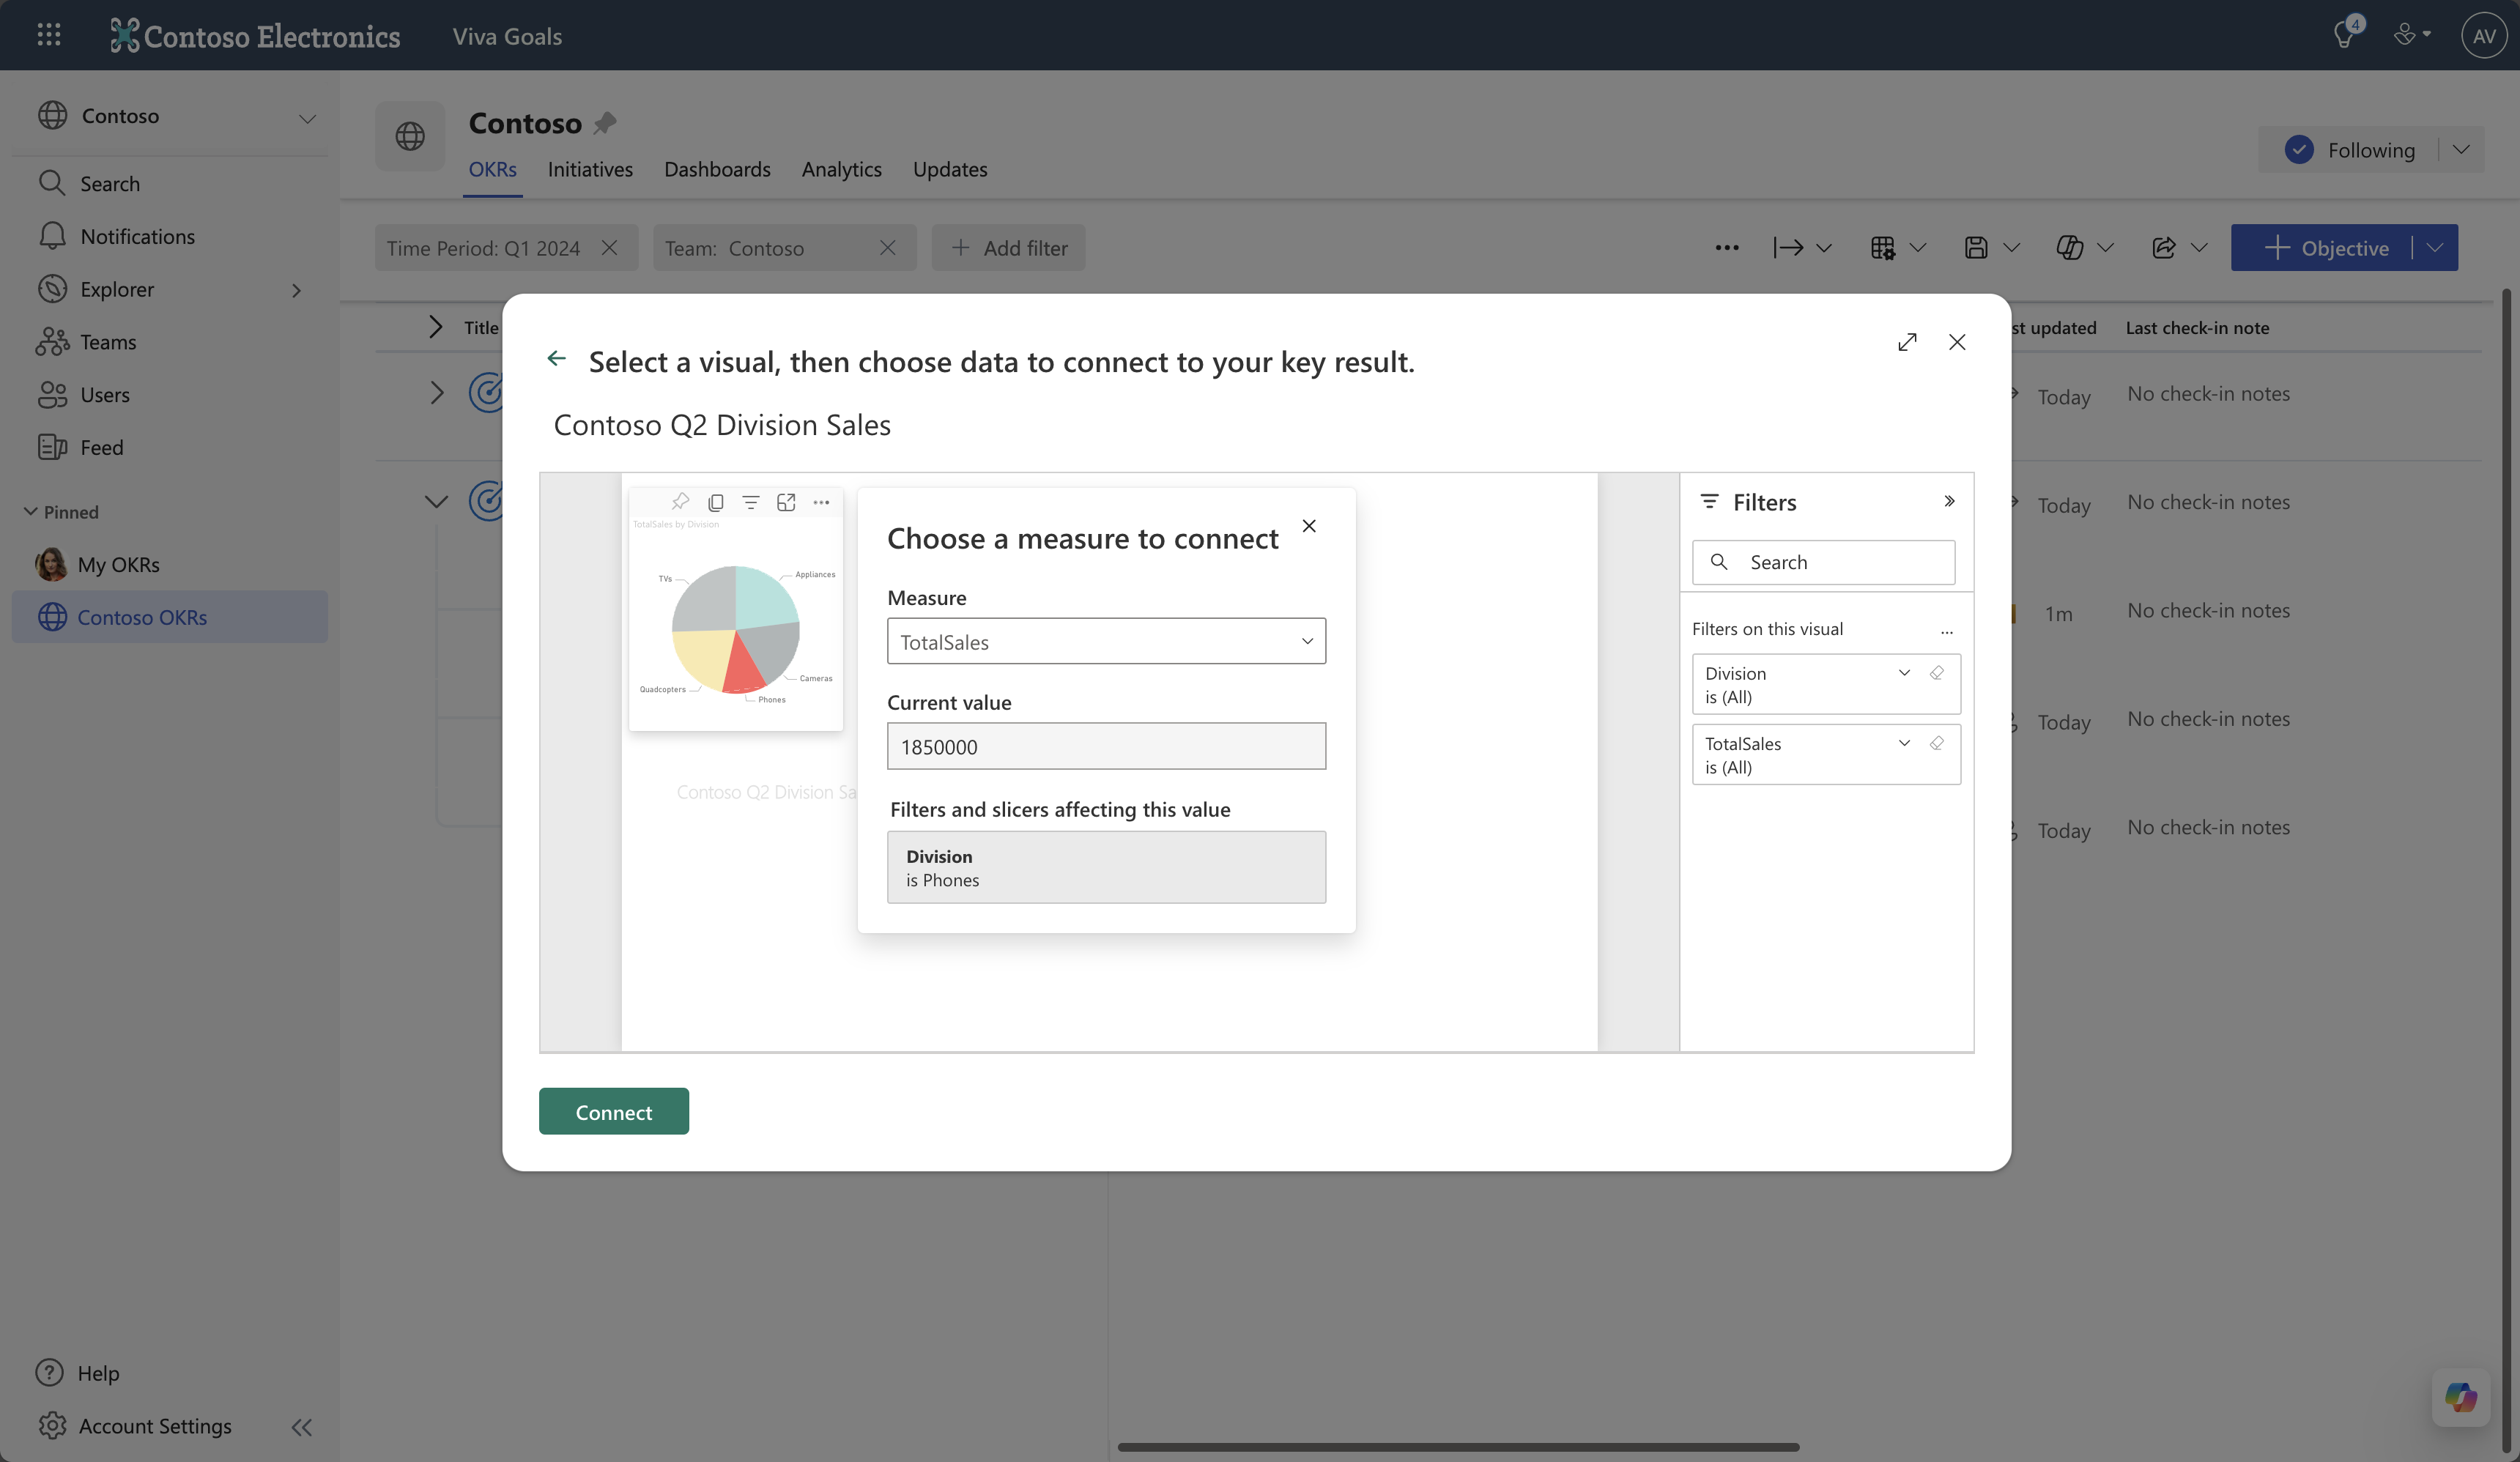The height and width of the screenshot is (1462, 2520).
Task: Open more options on the pie visual
Action: click(x=821, y=502)
